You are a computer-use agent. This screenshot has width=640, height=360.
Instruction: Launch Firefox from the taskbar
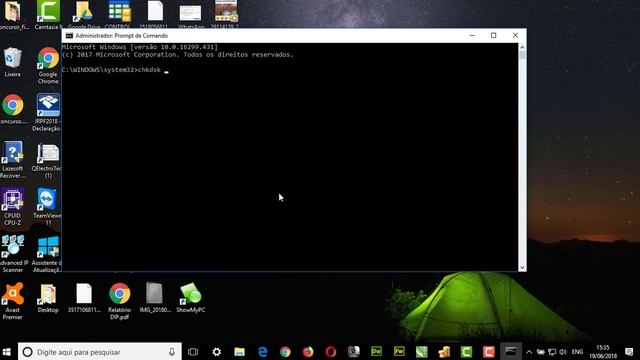click(308, 352)
